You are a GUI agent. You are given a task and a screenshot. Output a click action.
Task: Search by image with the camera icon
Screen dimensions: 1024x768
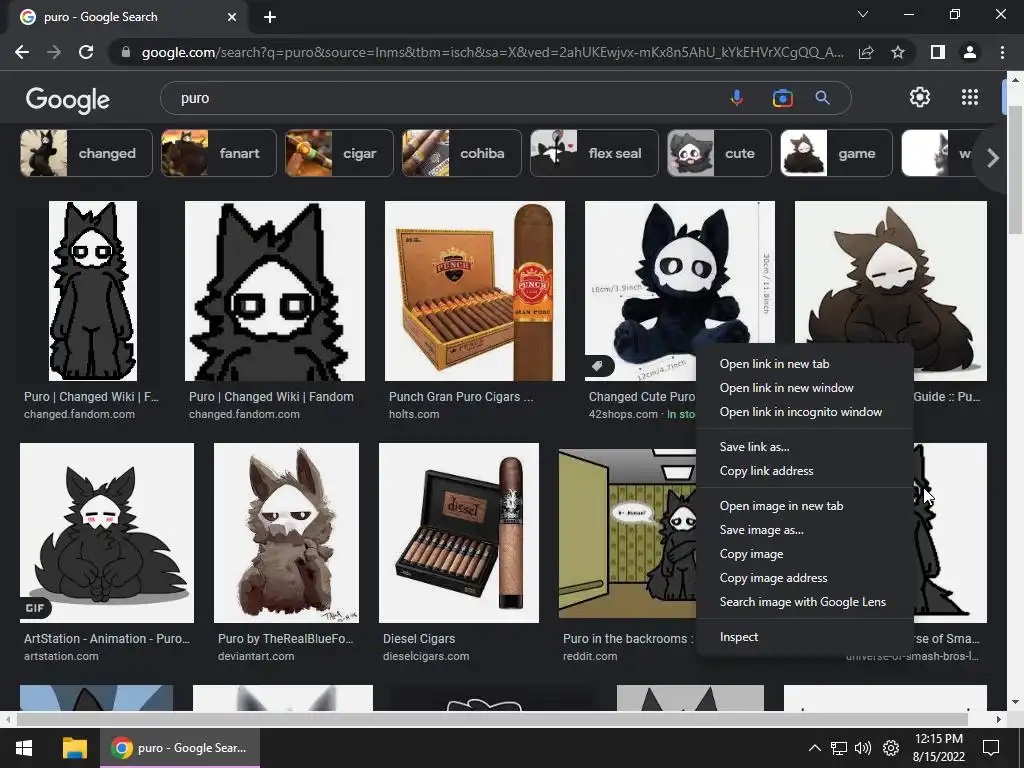[782, 98]
